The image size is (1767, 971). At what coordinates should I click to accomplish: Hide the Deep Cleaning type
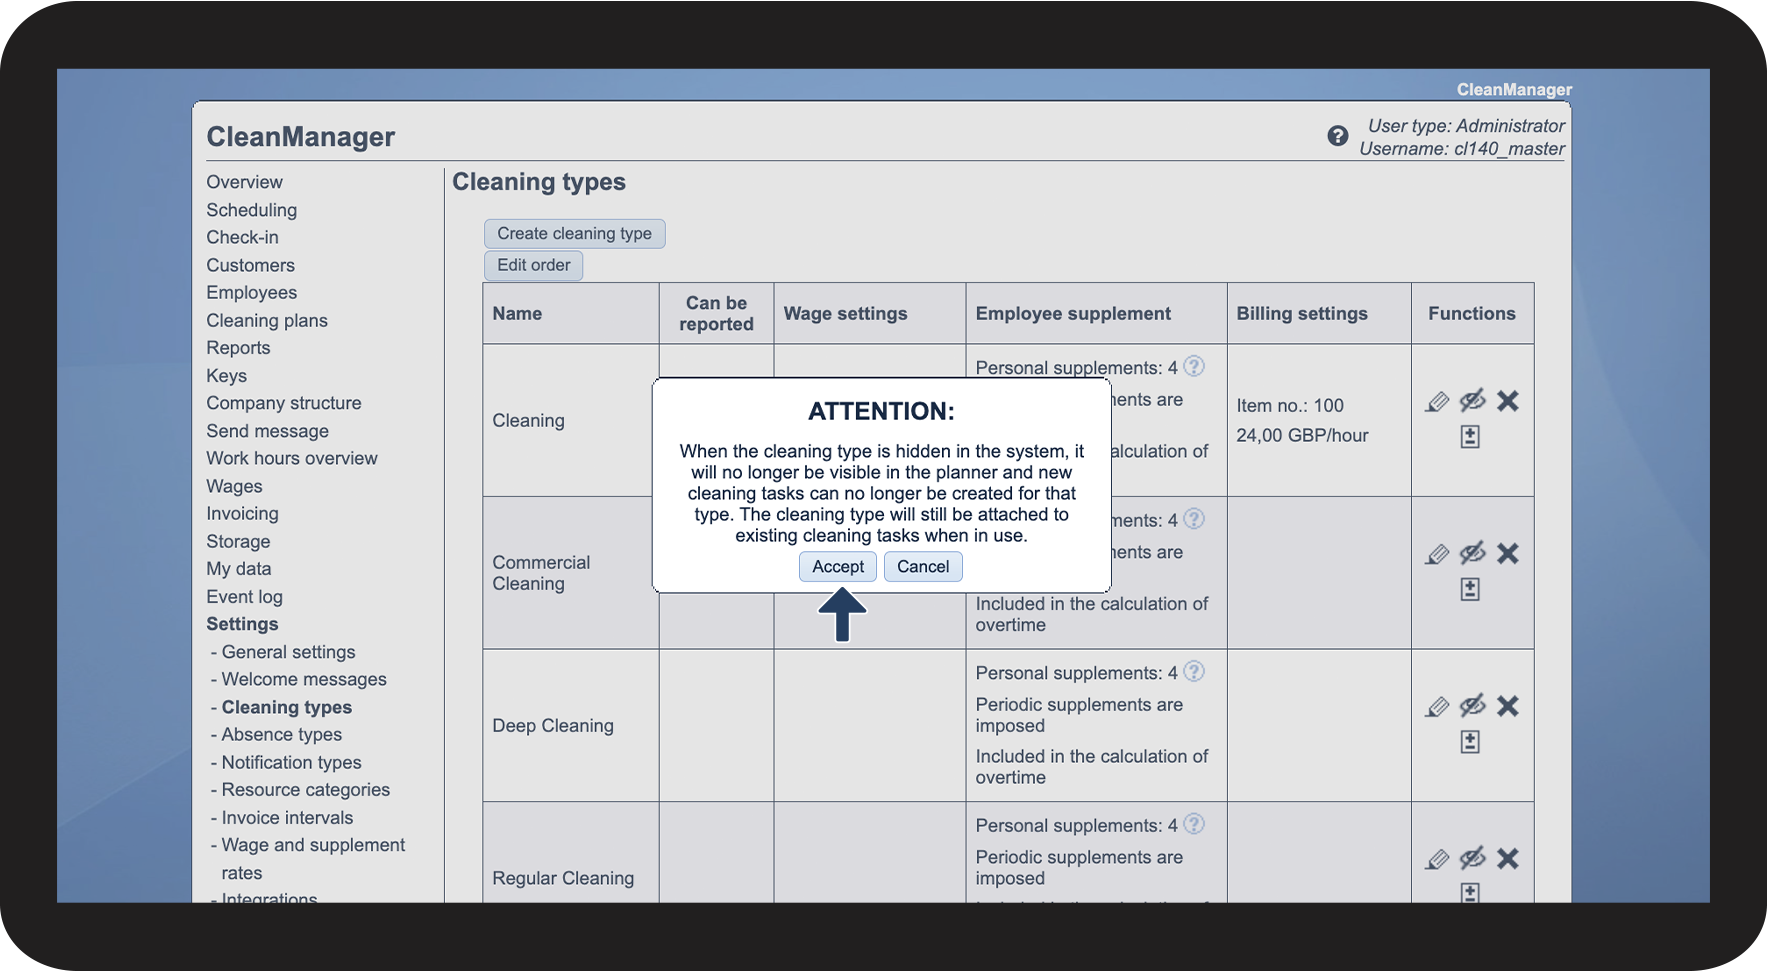tap(1472, 707)
